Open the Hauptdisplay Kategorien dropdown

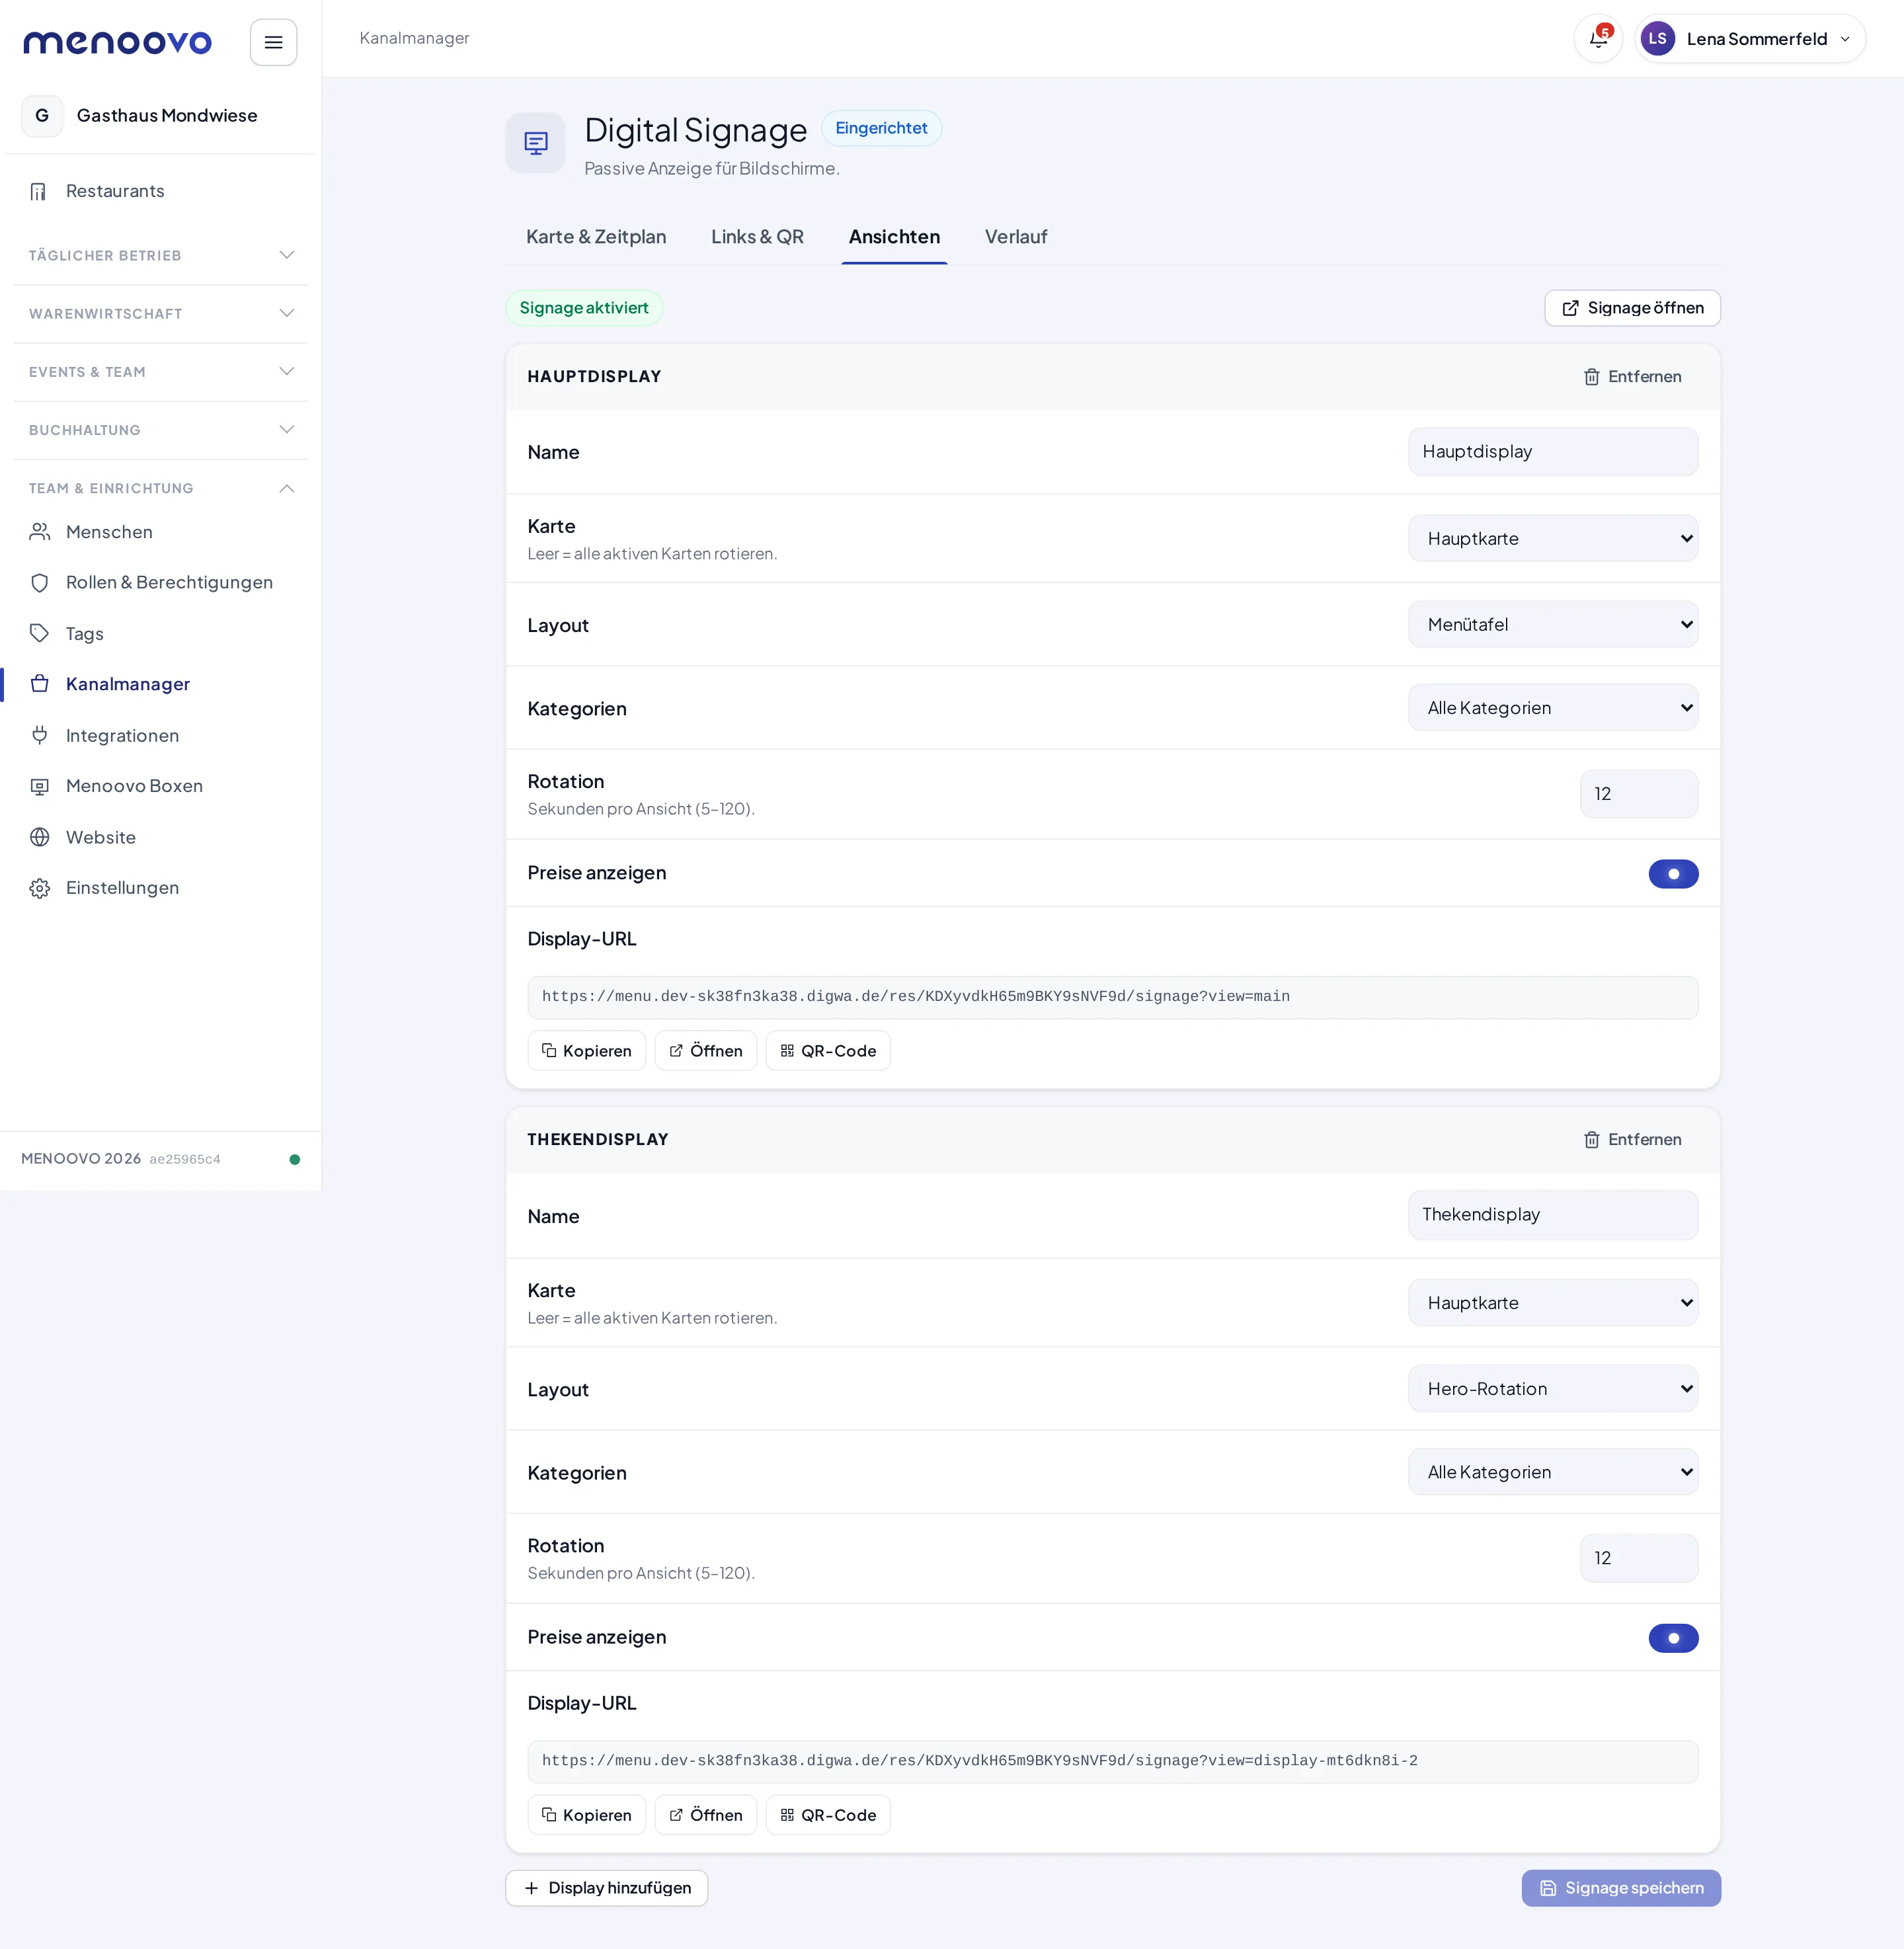click(x=1553, y=708)
